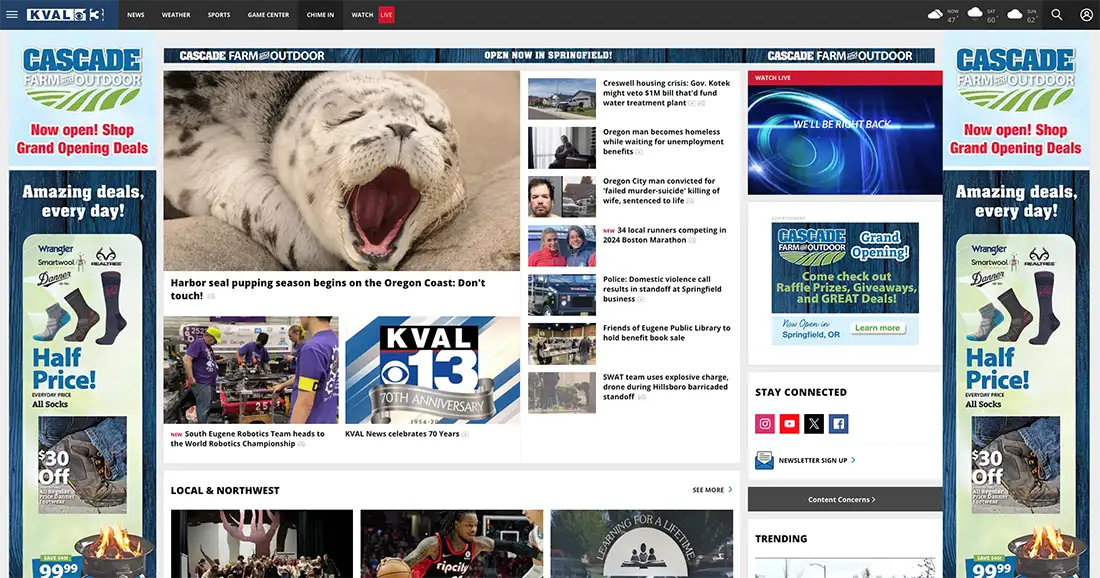Click the Saturday forecast cloud icon
This screenshot has width=1100, height=578.
(975, 13)
